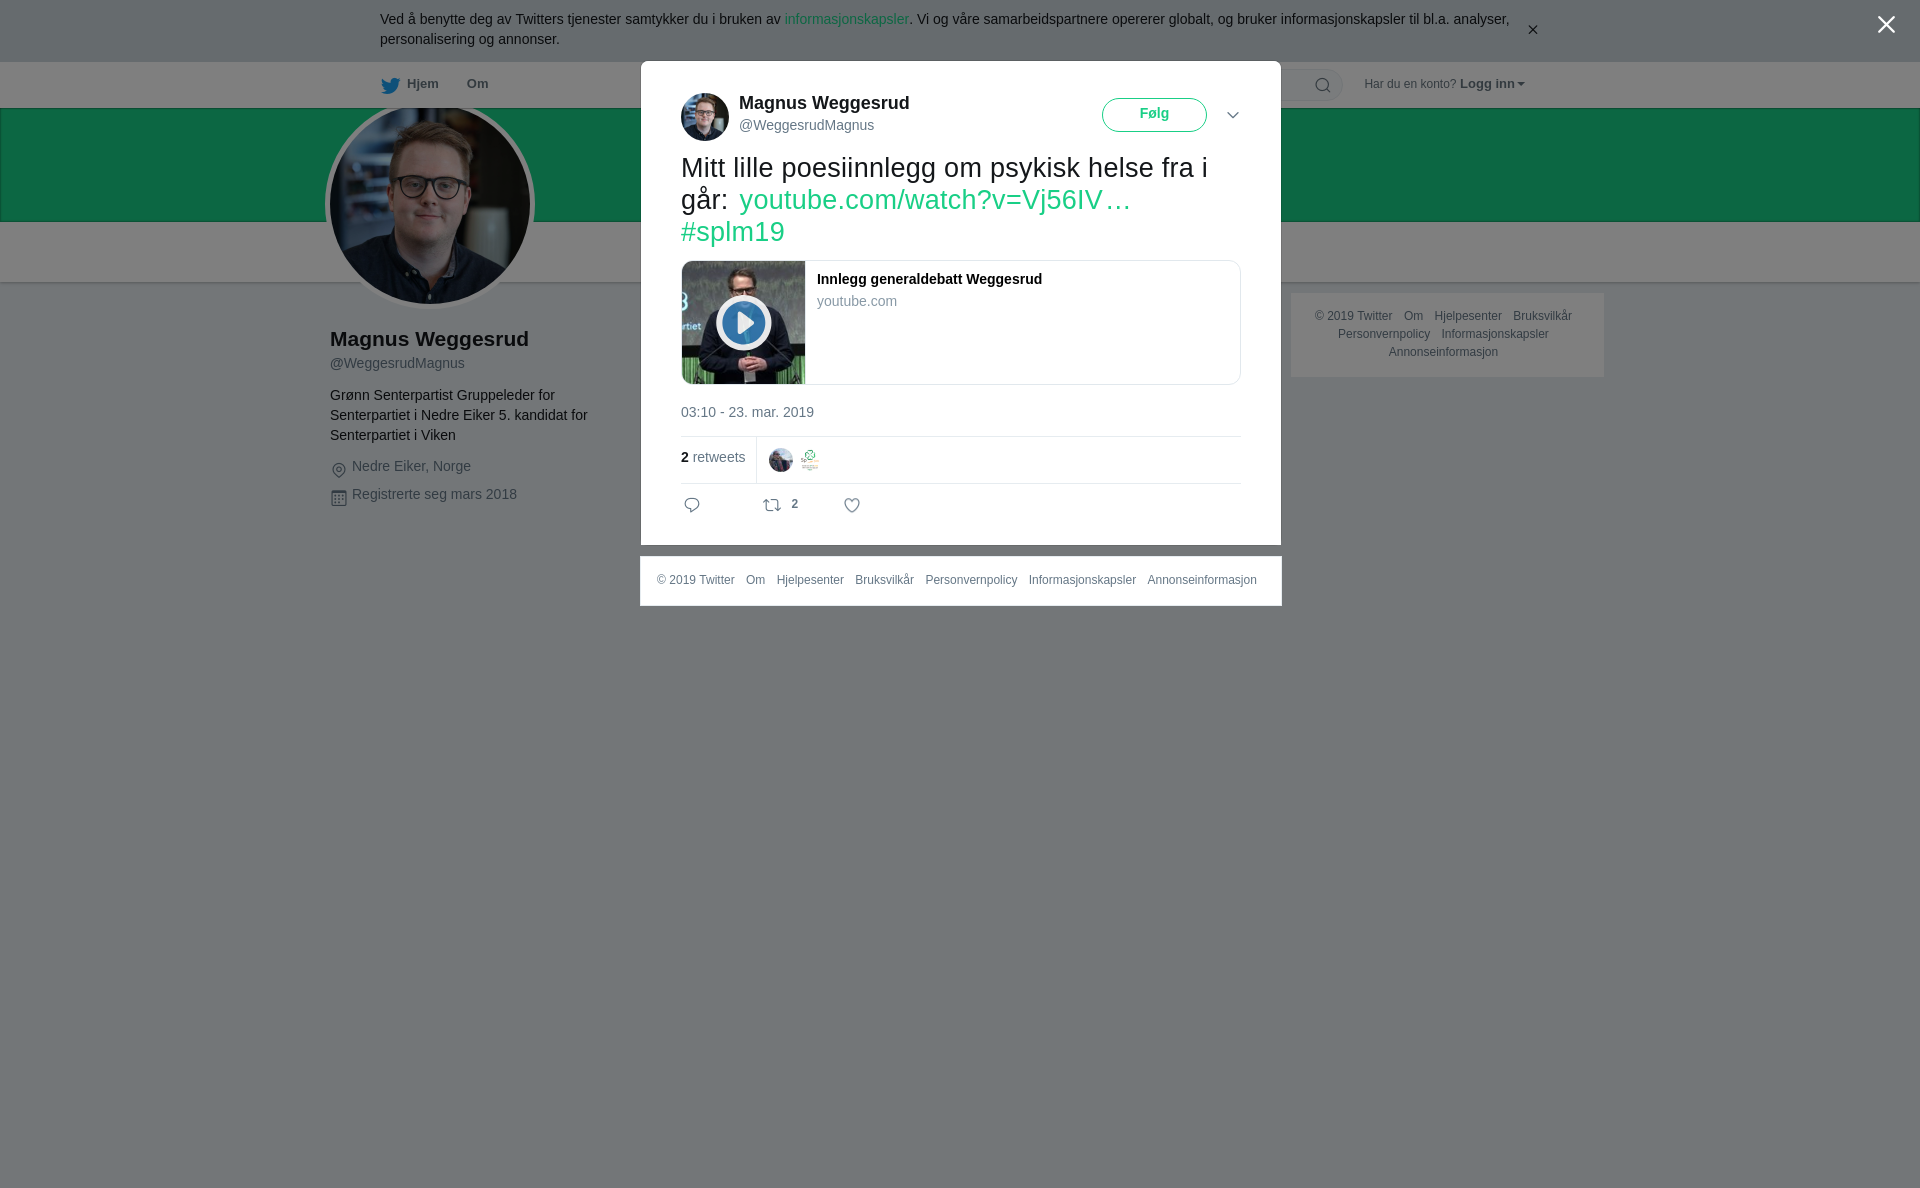The image size is (1920, 1188).
Task: Click the search magnifier icon
Action: tap(1322, 86)
